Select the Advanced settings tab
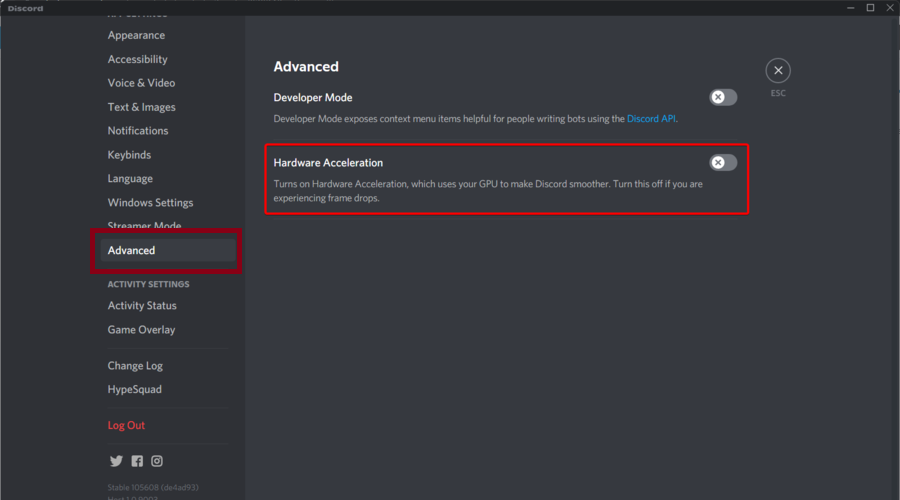The height and width of the screenshot is (500, 900). (131, 250)
